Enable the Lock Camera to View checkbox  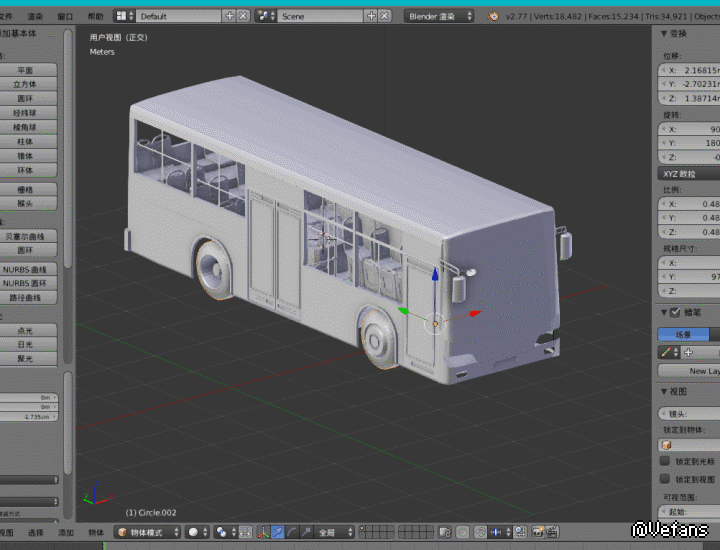(665, 479)
